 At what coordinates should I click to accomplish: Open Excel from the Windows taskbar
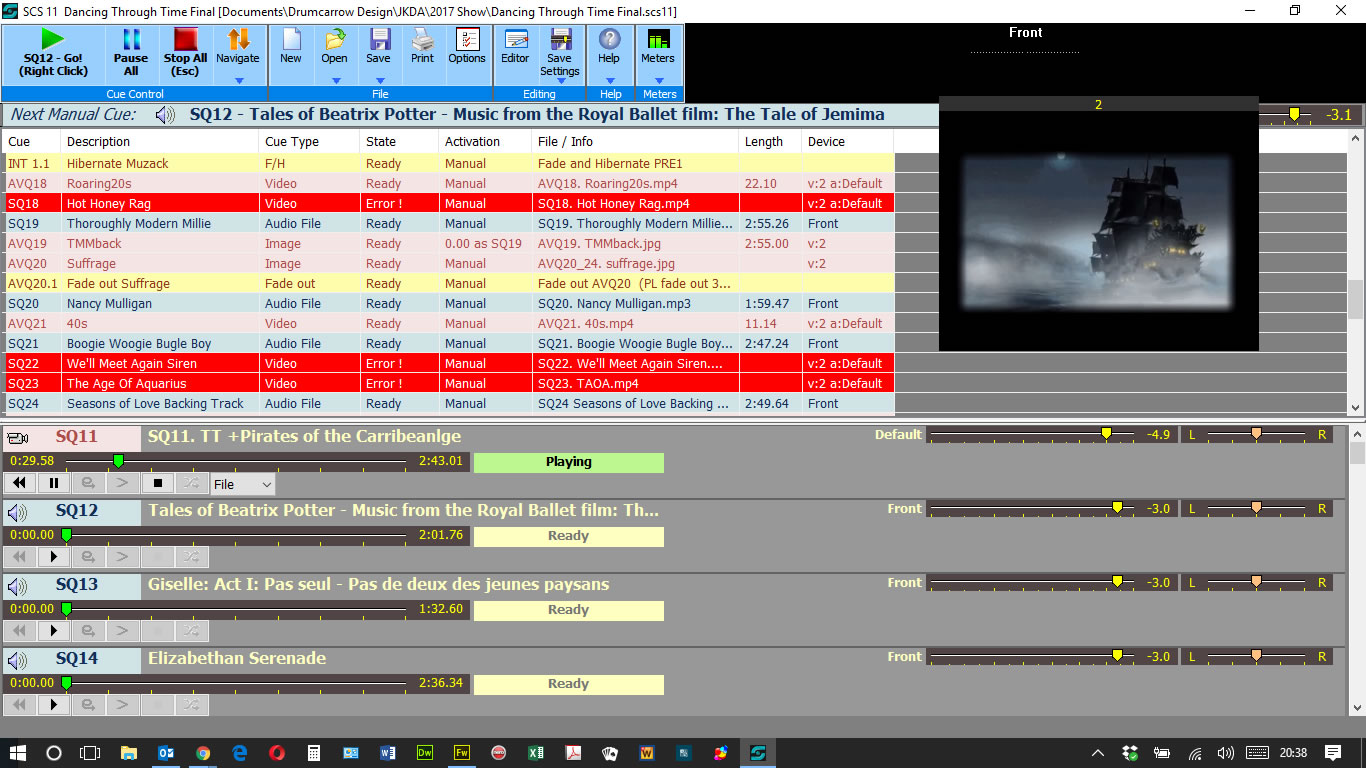coord(535,753)
